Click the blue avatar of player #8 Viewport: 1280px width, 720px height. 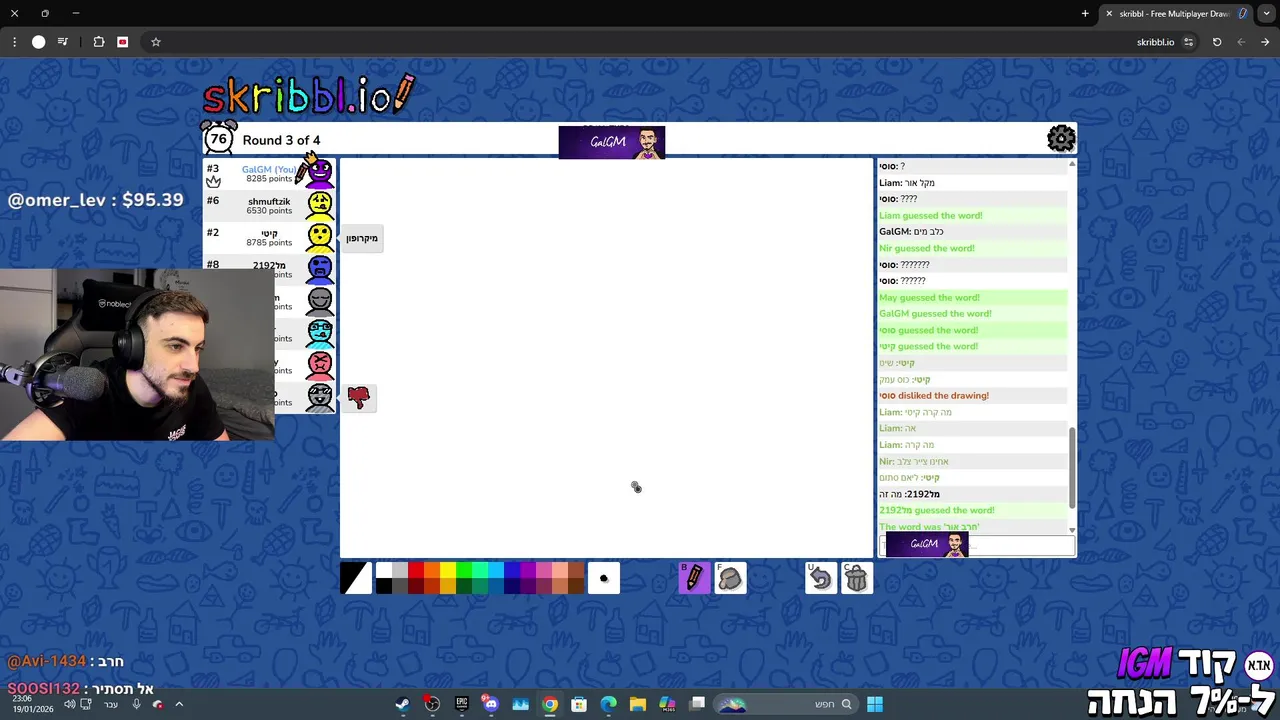320,269
